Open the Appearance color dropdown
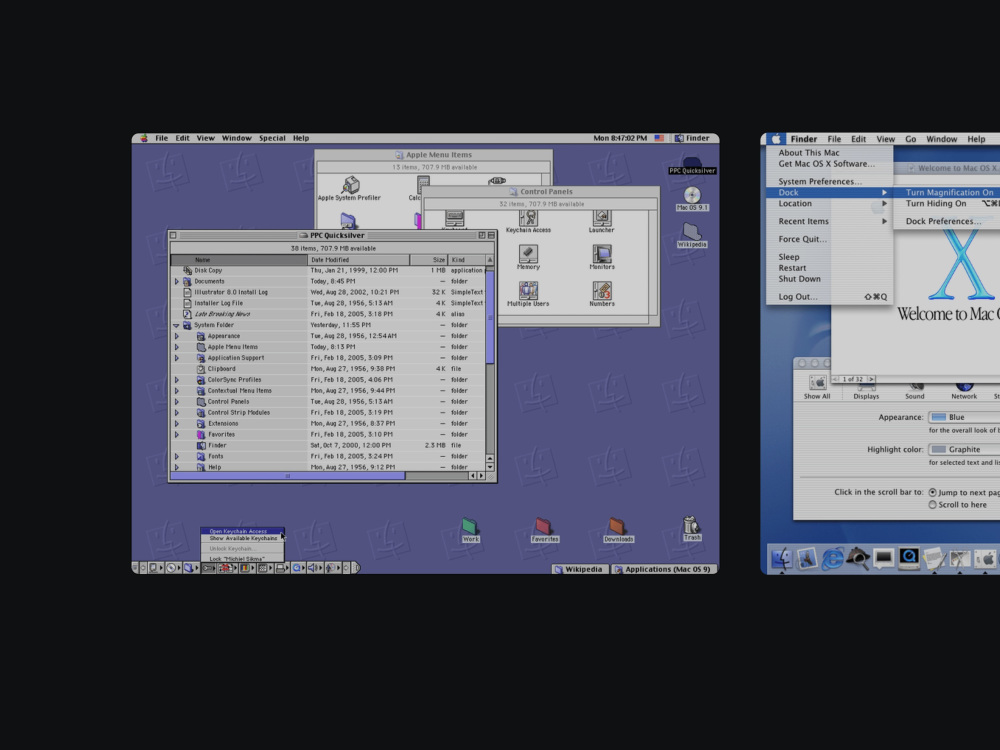Image resolution: width=1000 pixels, height=750 pixels. [x=964, y=417]
